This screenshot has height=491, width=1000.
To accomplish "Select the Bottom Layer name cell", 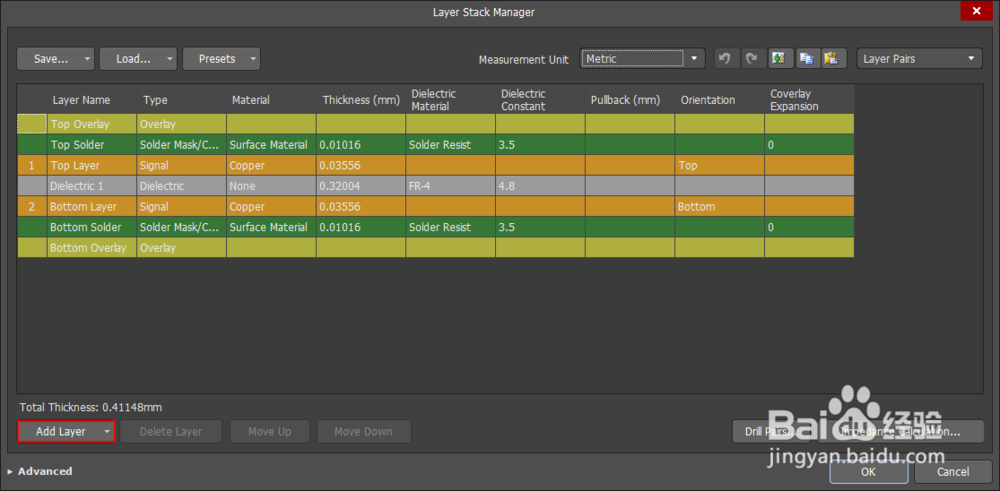I will 92,207.
